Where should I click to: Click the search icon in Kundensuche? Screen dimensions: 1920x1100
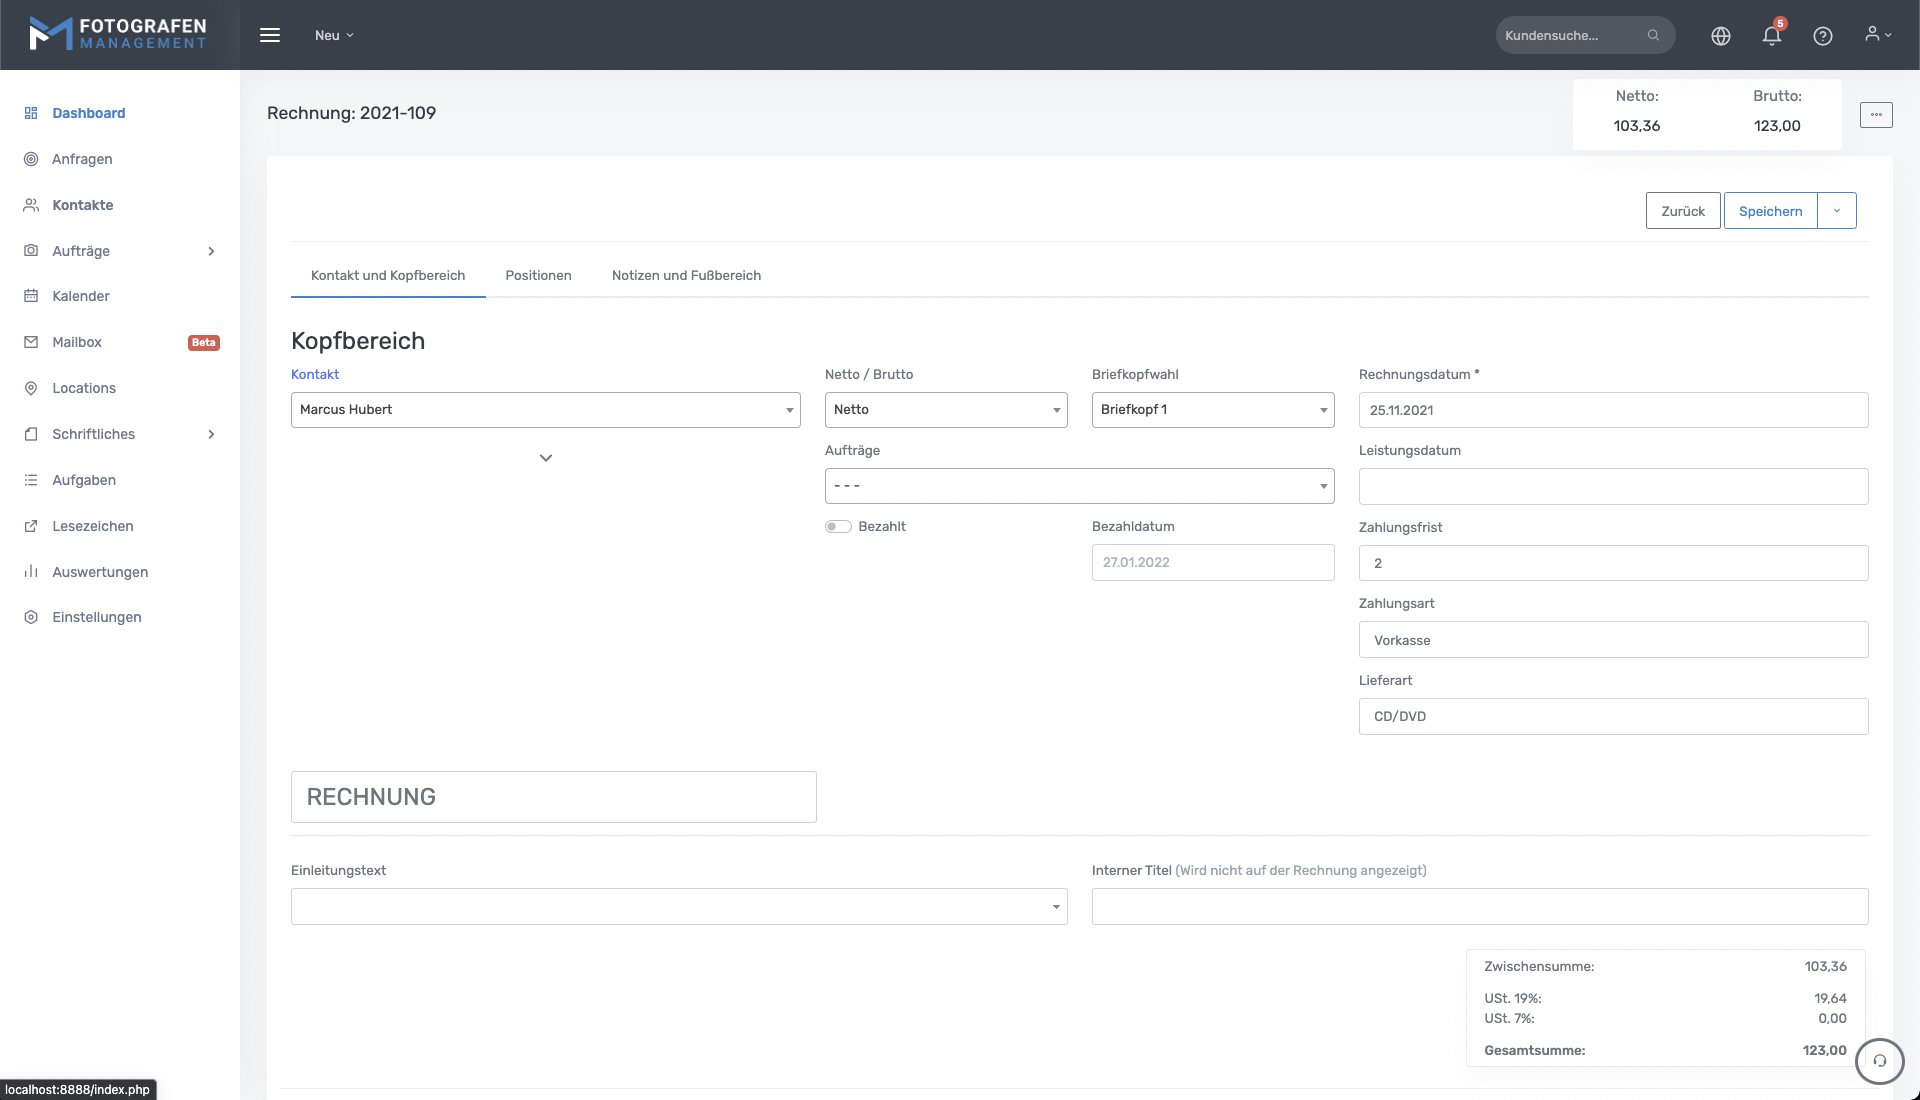pyautogui.click(x=1653, y=35)
